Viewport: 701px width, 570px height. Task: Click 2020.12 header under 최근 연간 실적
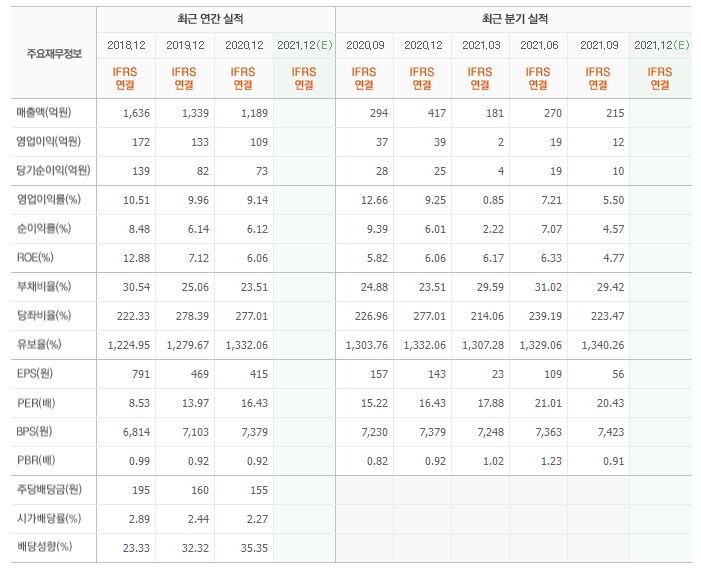click(245, 45)
